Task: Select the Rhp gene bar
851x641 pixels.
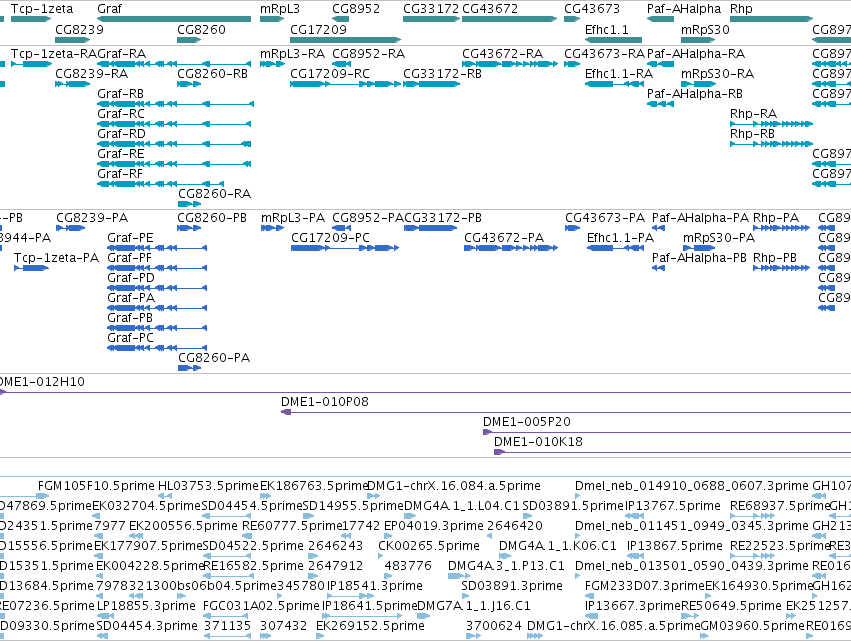Action: click(x=771, y=19)
